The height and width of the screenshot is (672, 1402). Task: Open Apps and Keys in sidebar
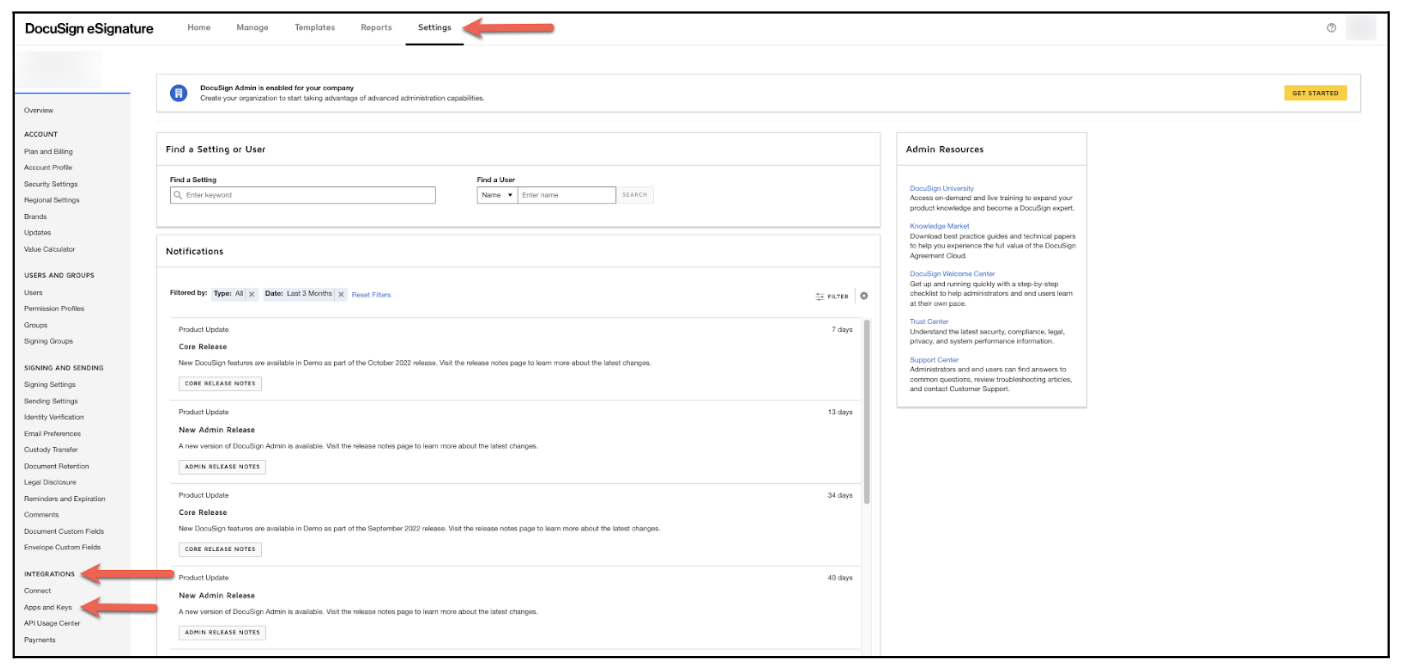pos(48,607)
